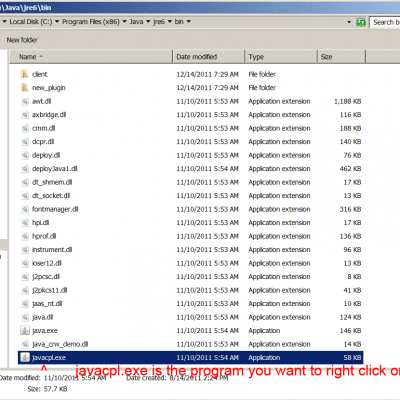The image size is (400, 400).
Task: Click the New folder toolbar button
Action: [22, 40]
